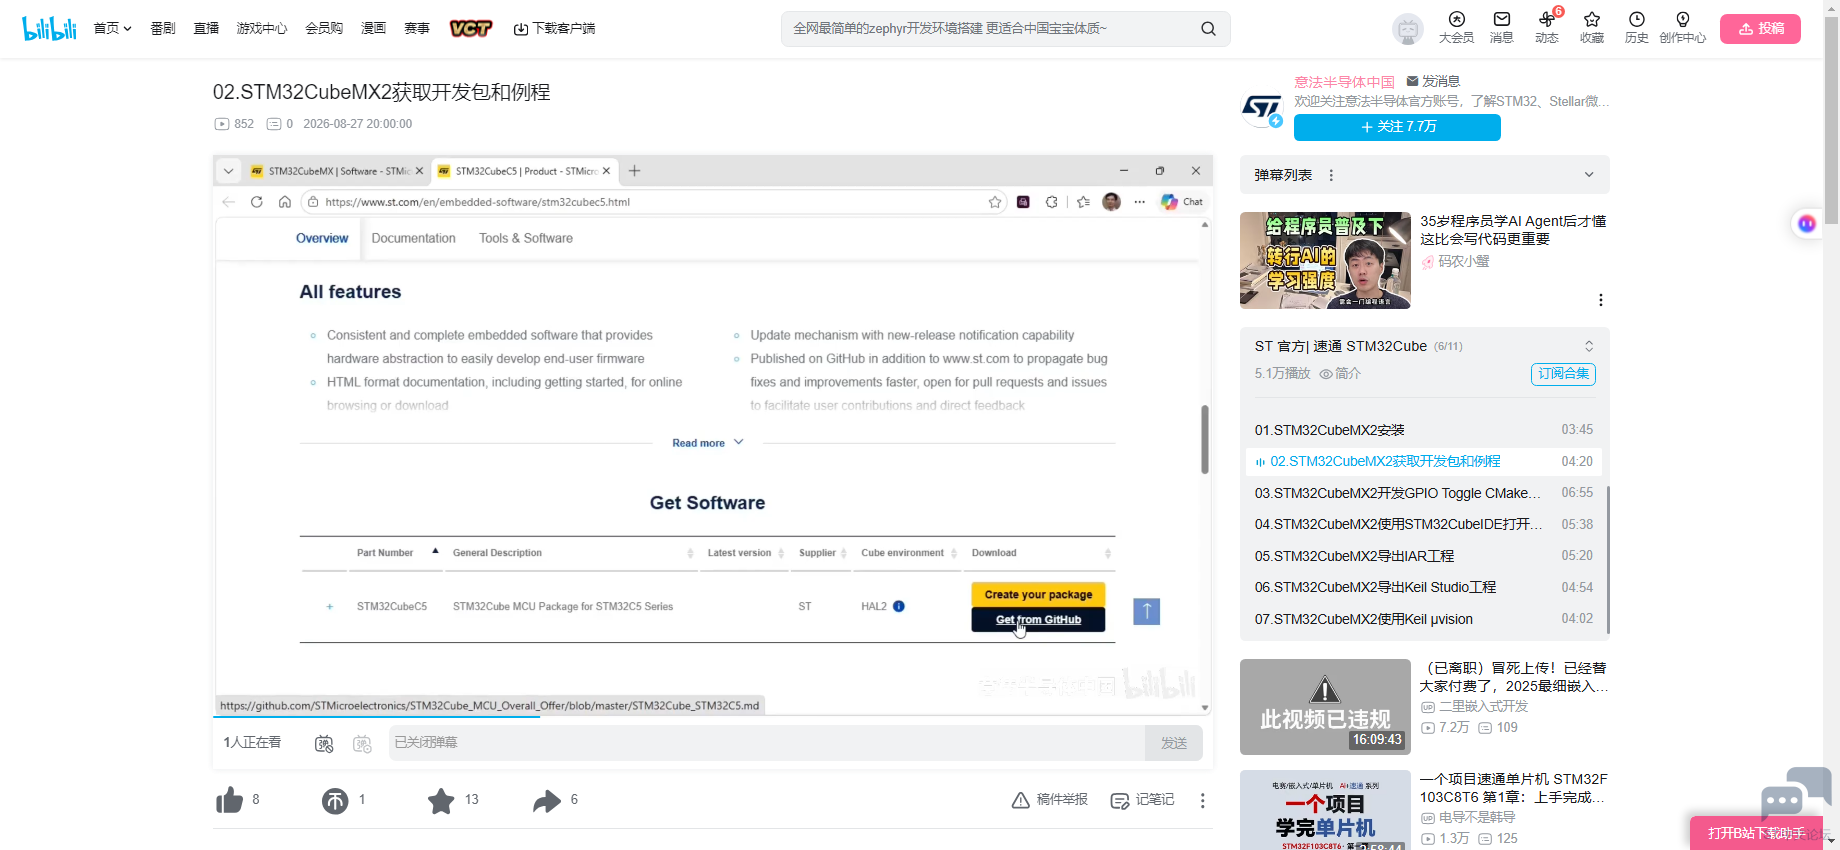Screen dimensions: 1840x850
Task: Collapse the ST 官方 playlist expander
Action: 1589,346
